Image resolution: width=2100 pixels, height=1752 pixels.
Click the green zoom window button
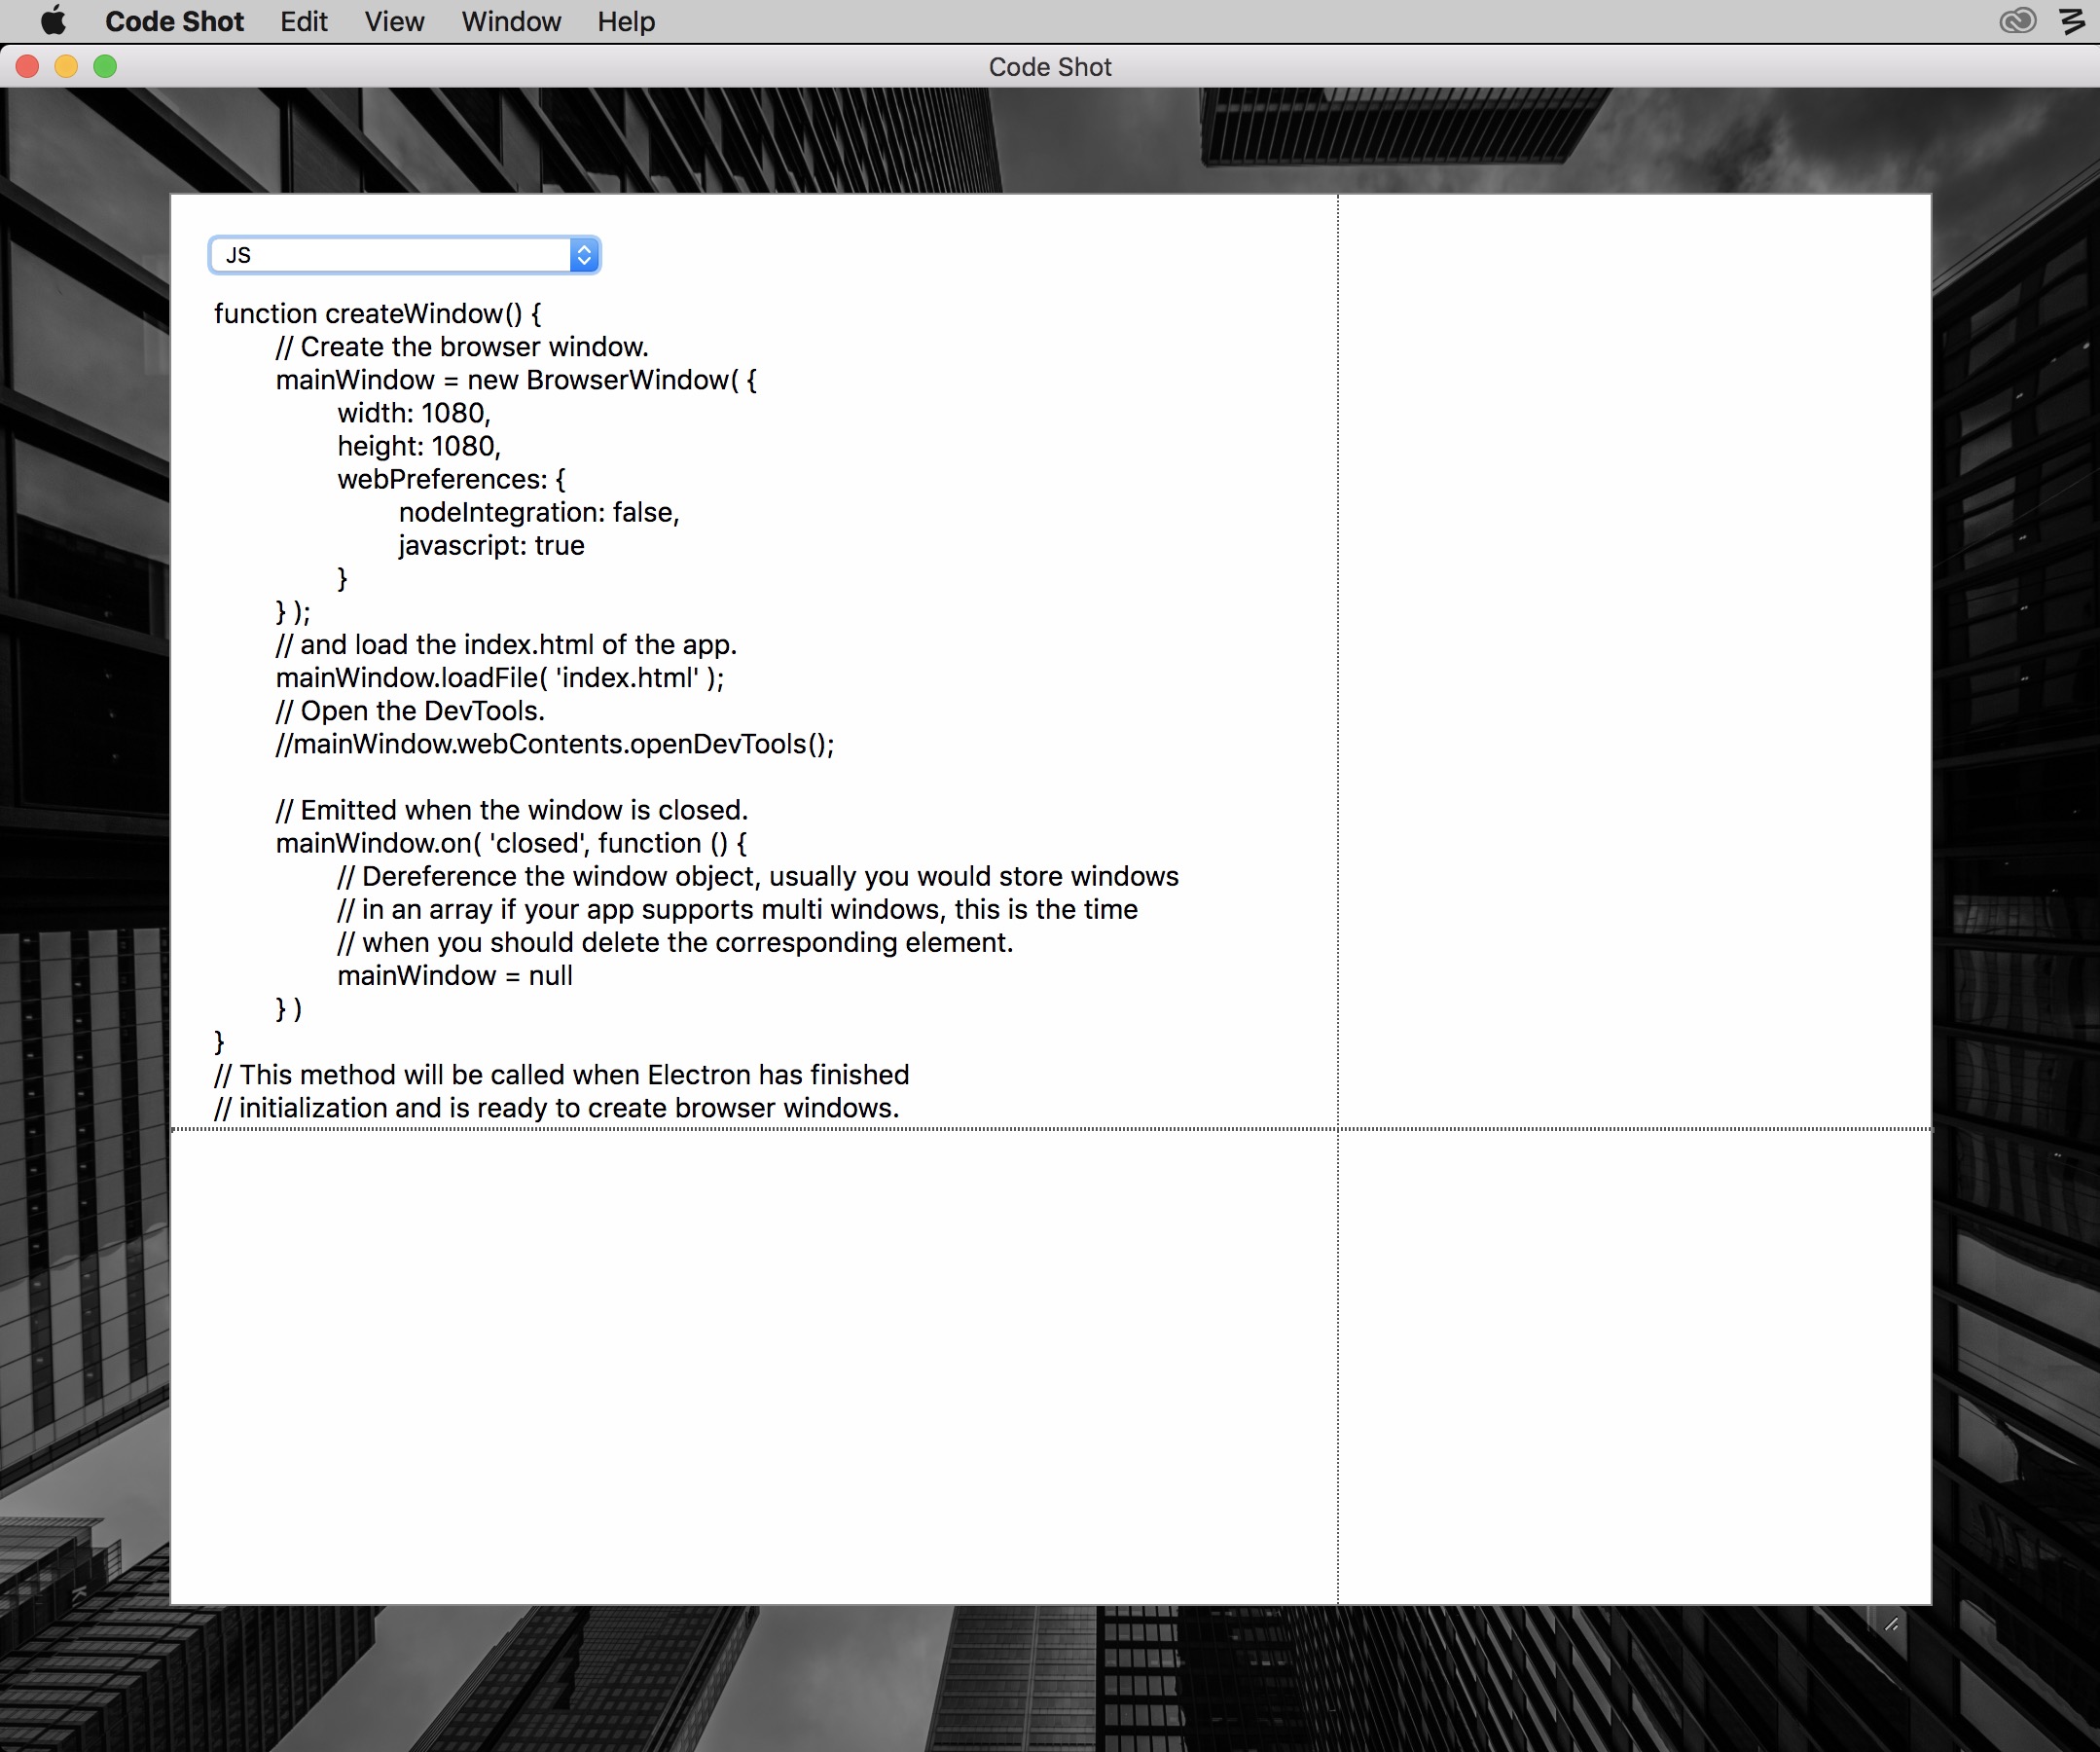[105, 67]
